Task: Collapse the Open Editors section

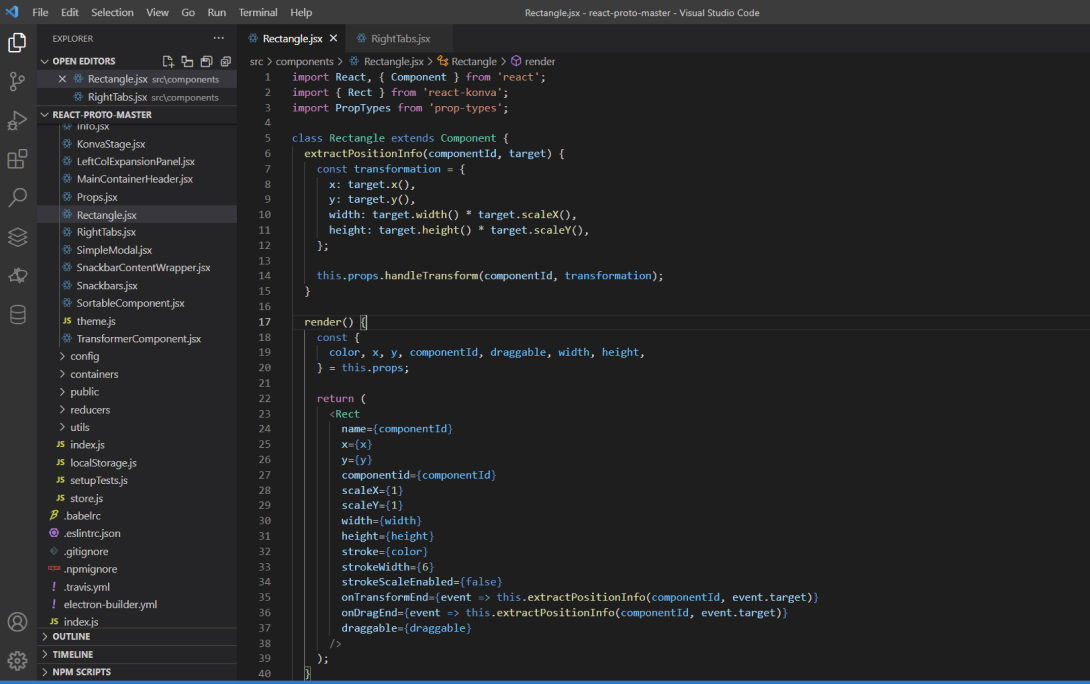Action: pos(84,61)
